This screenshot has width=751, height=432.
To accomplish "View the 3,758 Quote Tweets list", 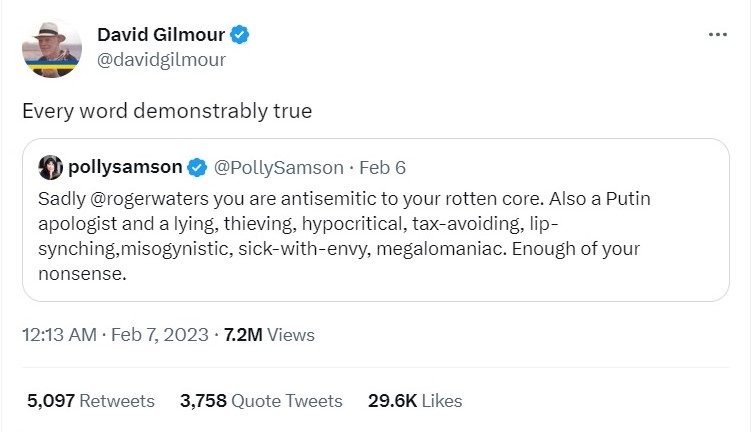I will click(x=261, y=401).
